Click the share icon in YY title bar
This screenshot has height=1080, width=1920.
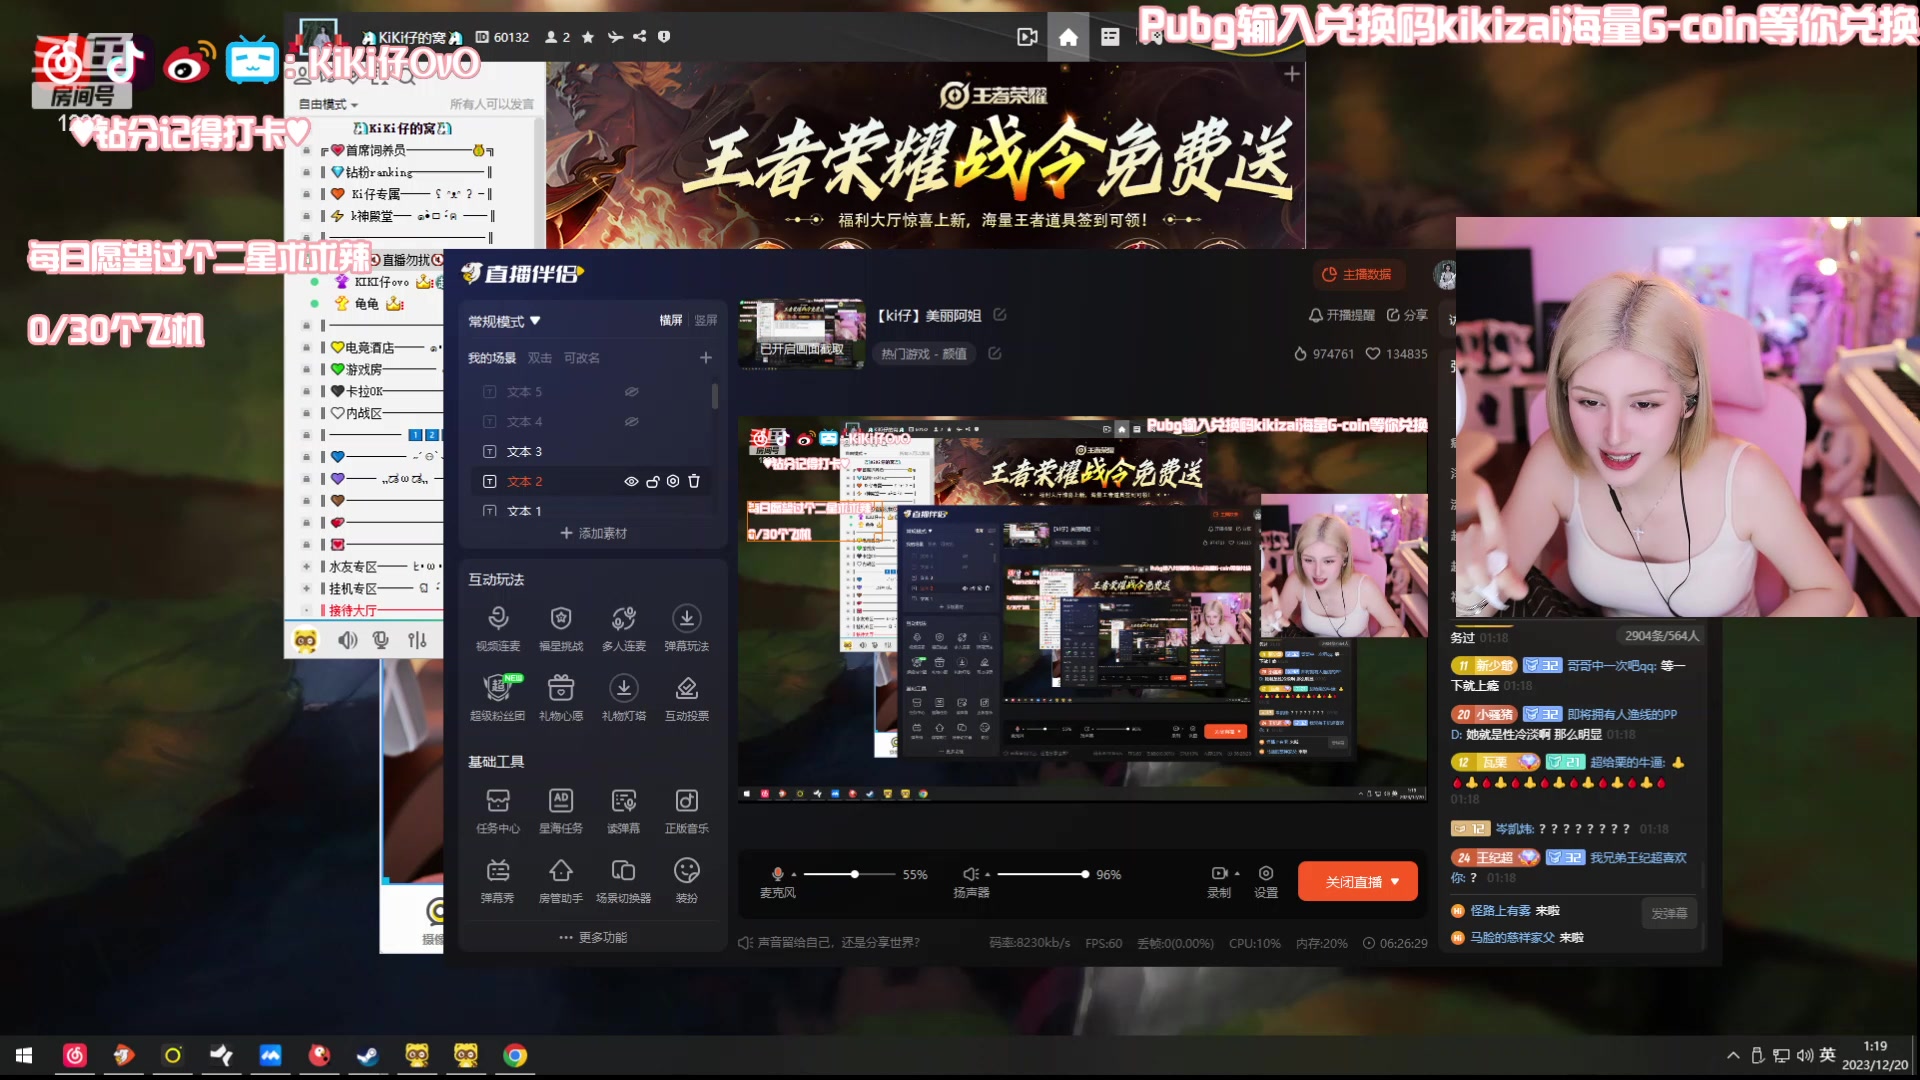[640, 37]
